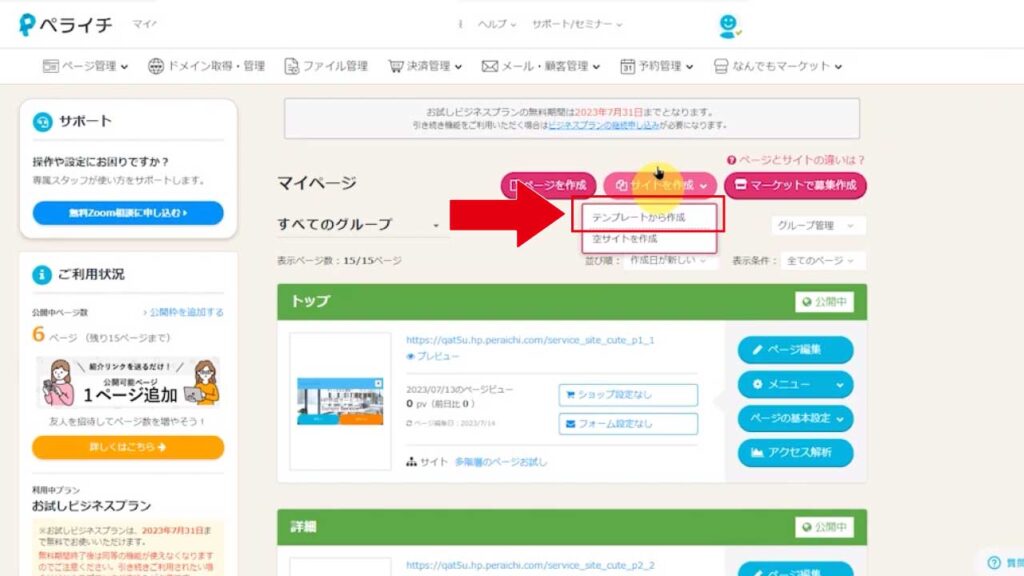Click the eye icon beside プレビュー

[x=411, y=357]
